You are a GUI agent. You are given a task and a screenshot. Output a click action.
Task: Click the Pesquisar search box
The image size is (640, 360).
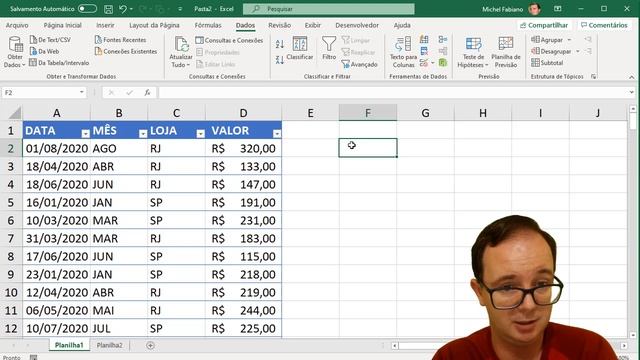pyautogui.click(x=329, y=9)
